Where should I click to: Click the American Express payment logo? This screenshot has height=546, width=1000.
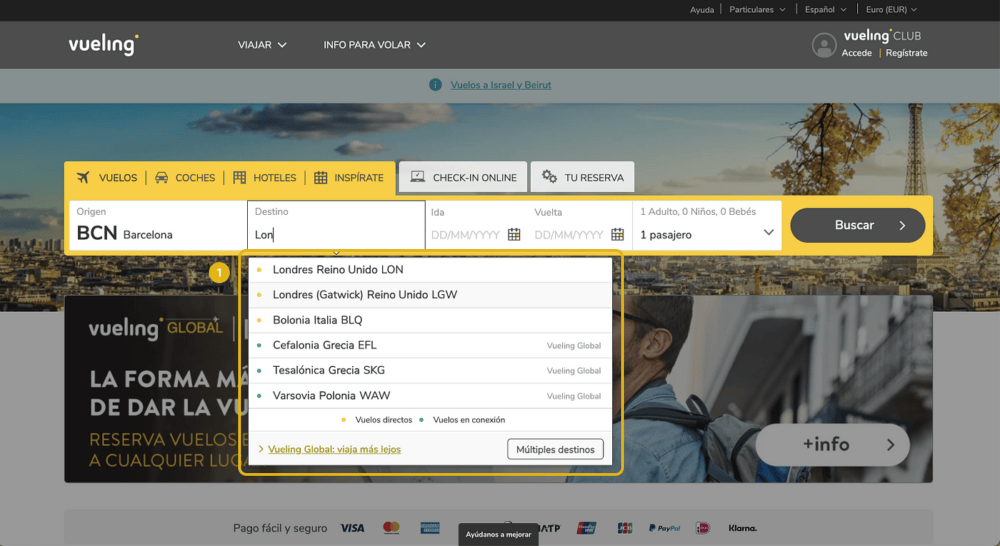pyautogui.click(x=430, y=528)
